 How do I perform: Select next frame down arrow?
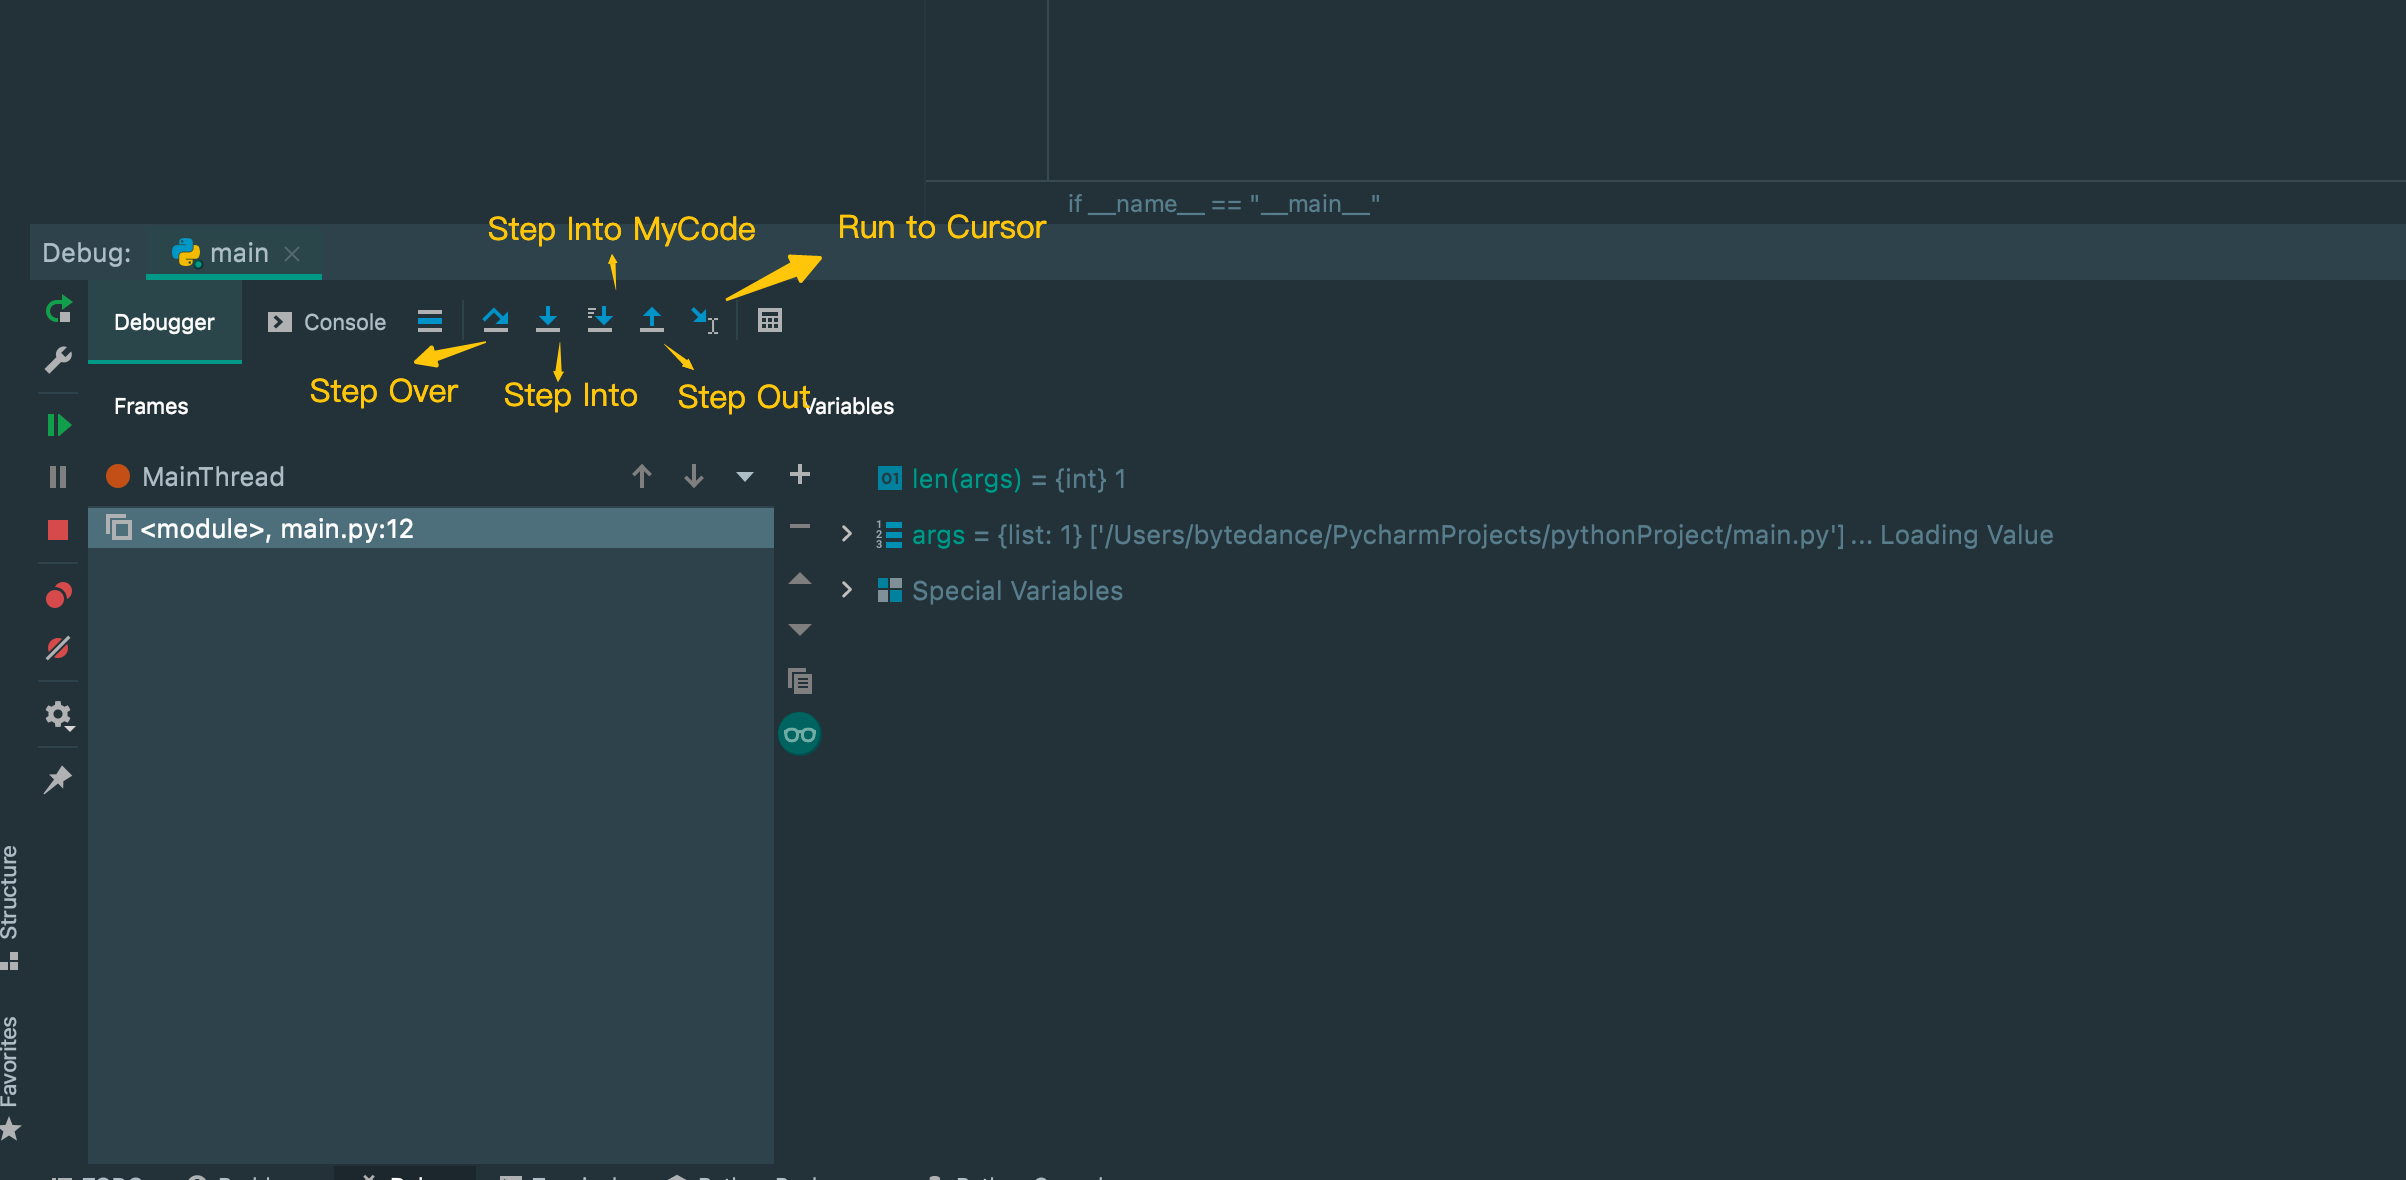click(x=694, y=477)
